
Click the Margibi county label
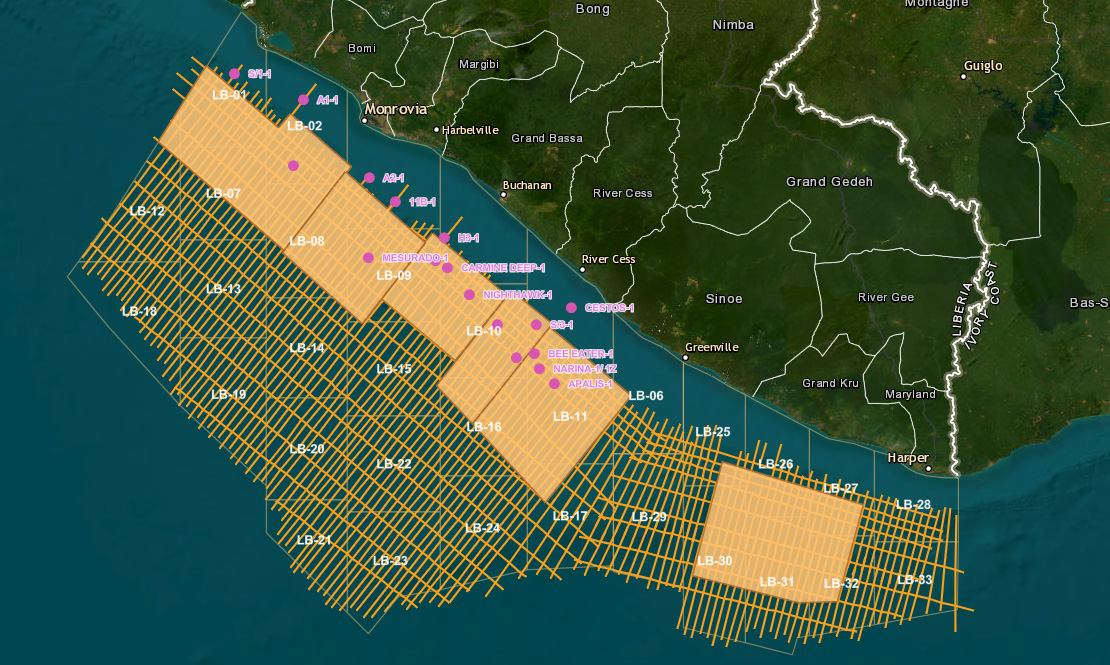click(479, 64)
